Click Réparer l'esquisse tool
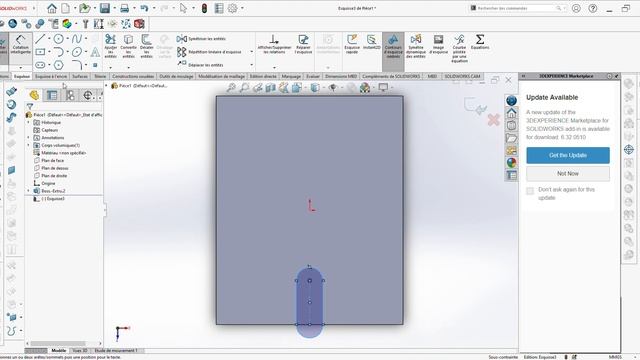This screenshot has height=360, width=640. tap(303, 44)
